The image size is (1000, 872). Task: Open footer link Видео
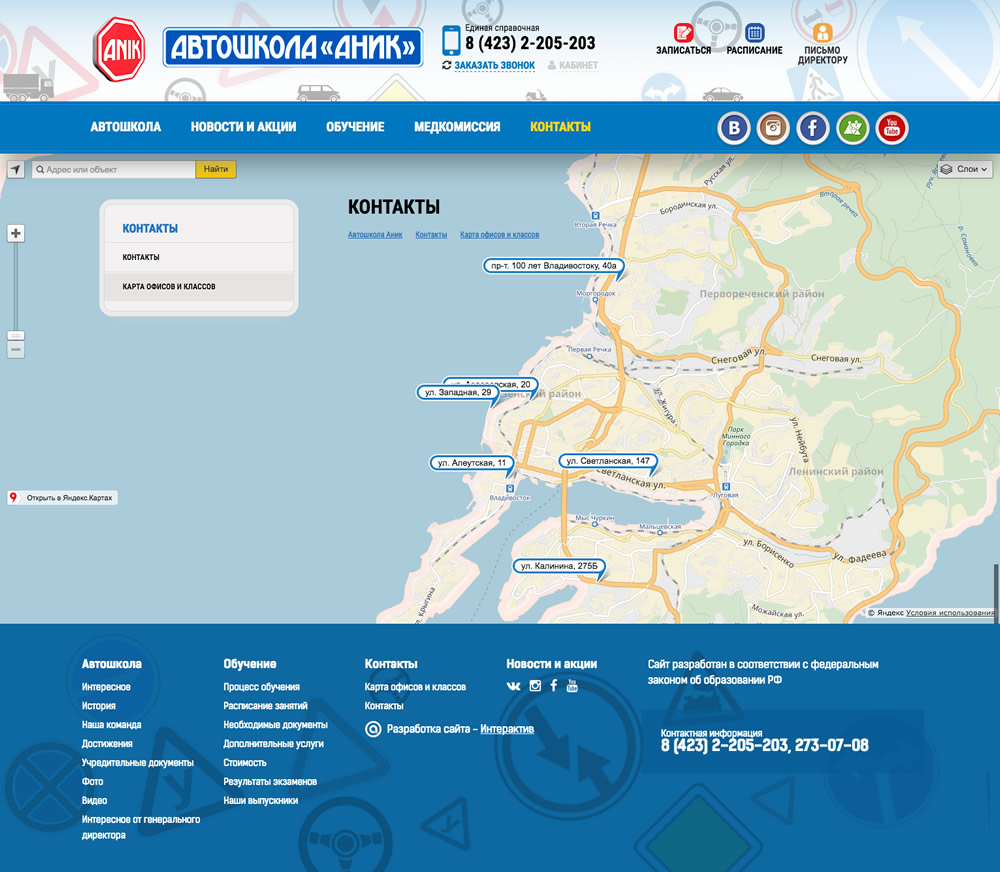coord(94,801)
